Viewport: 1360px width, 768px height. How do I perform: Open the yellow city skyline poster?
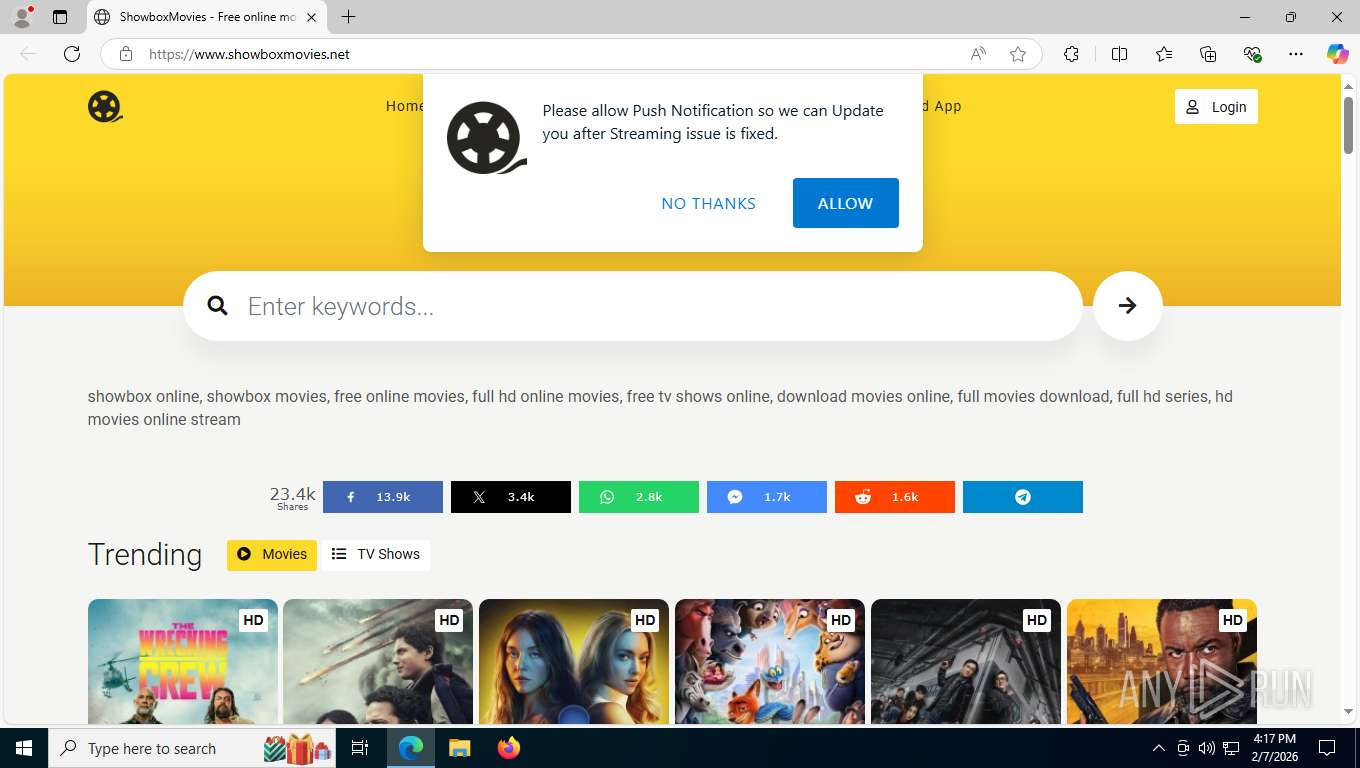pyautogui.click(x=1162, y=661)
